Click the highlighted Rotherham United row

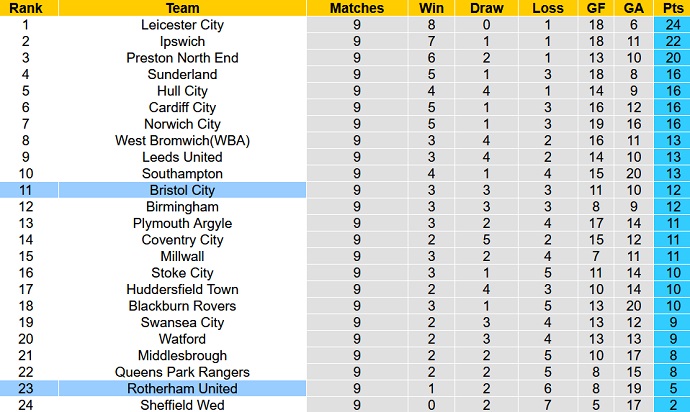click(183, 388)
